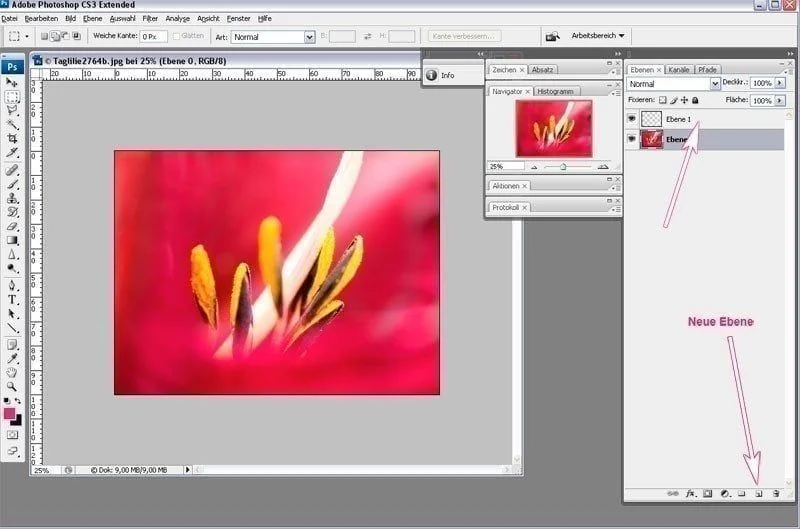
Task: Toggle Quick Mask mode
Action: click(12, 435)
